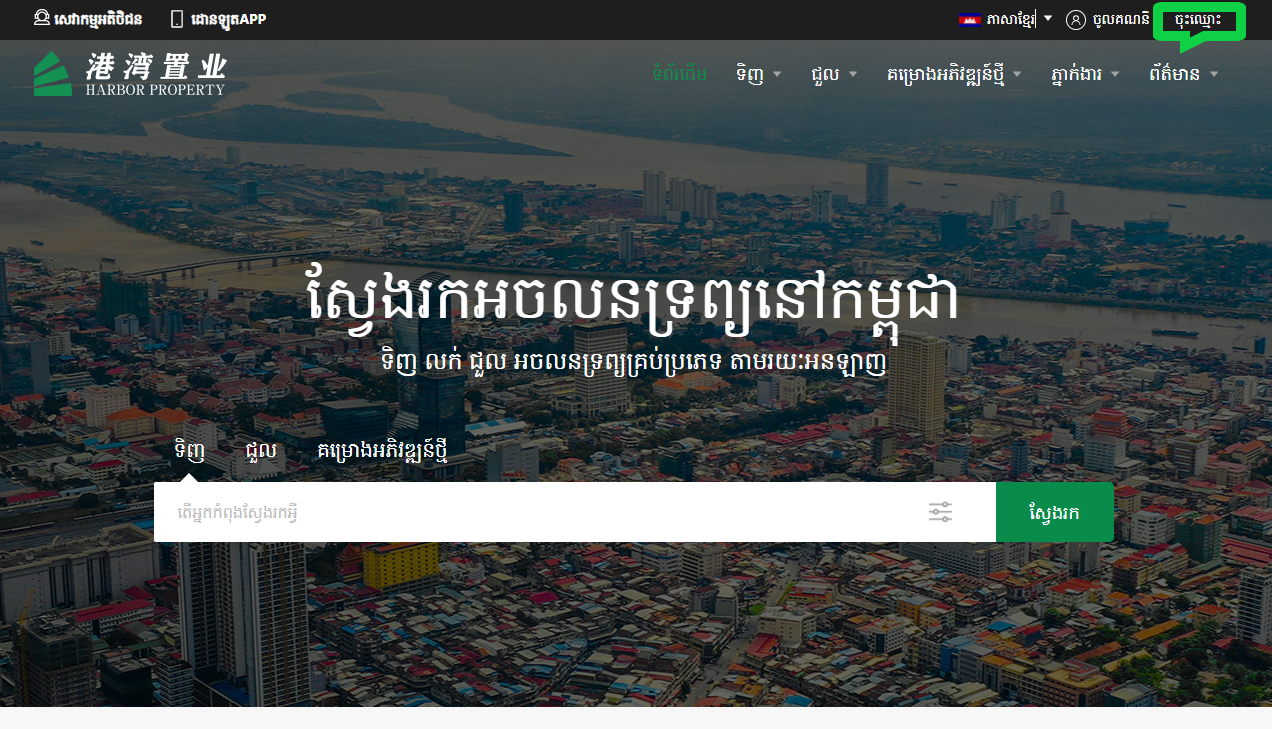Image resolution: width=1272 pixels, height=729 pixels.
Task: Select គម្រោងអភិវឌ្ឍន៍ថ្មី tab above the search box
Action: 382,451
